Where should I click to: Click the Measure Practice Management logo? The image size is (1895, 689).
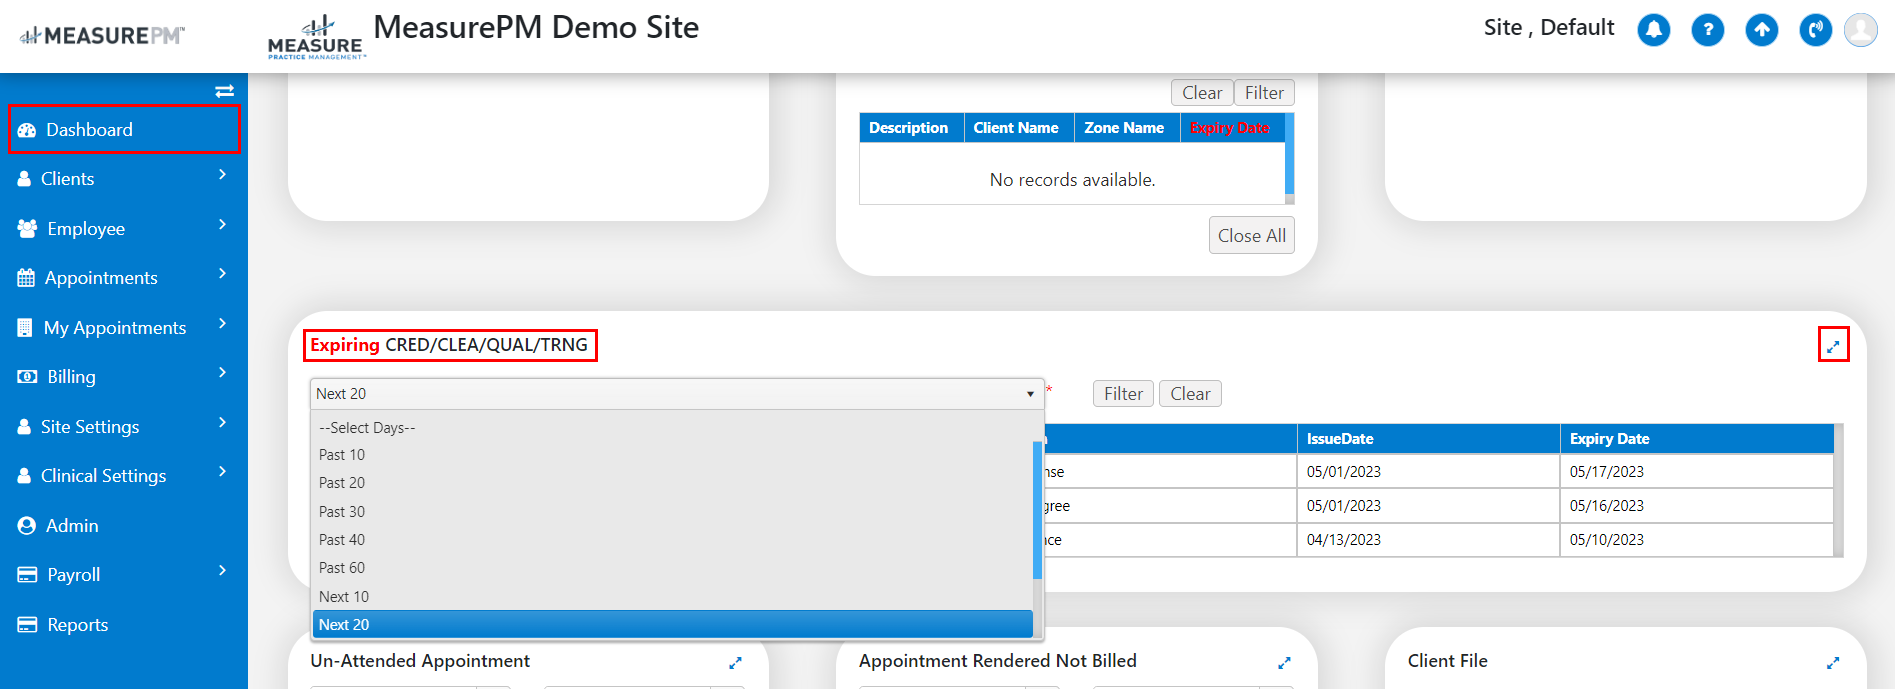pyautogui.click(x=316, y=38)
